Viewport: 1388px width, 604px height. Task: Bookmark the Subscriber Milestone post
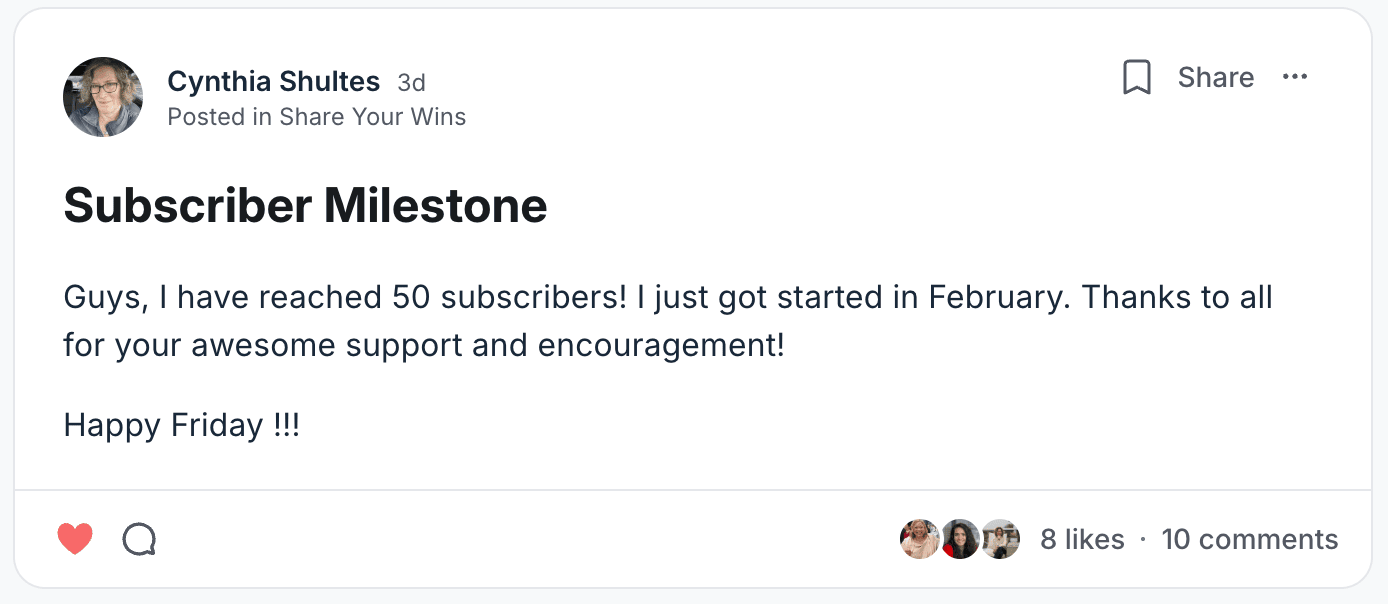click(x=1137, y=78)
